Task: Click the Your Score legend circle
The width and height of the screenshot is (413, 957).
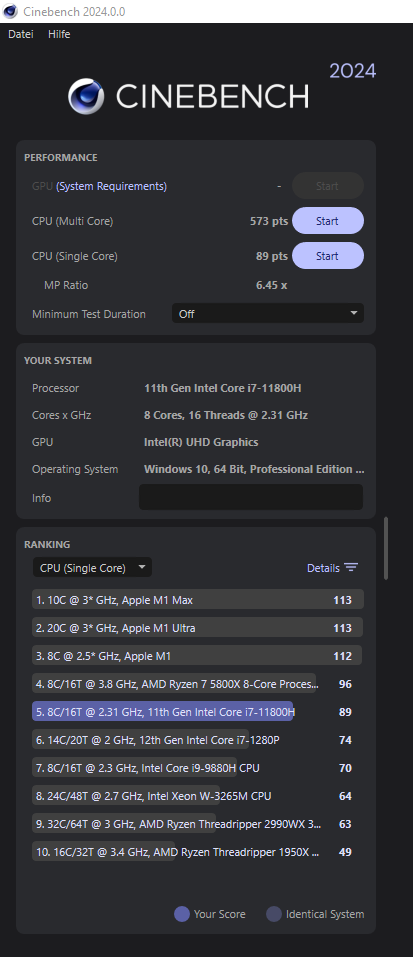Action: coord(182,914)
